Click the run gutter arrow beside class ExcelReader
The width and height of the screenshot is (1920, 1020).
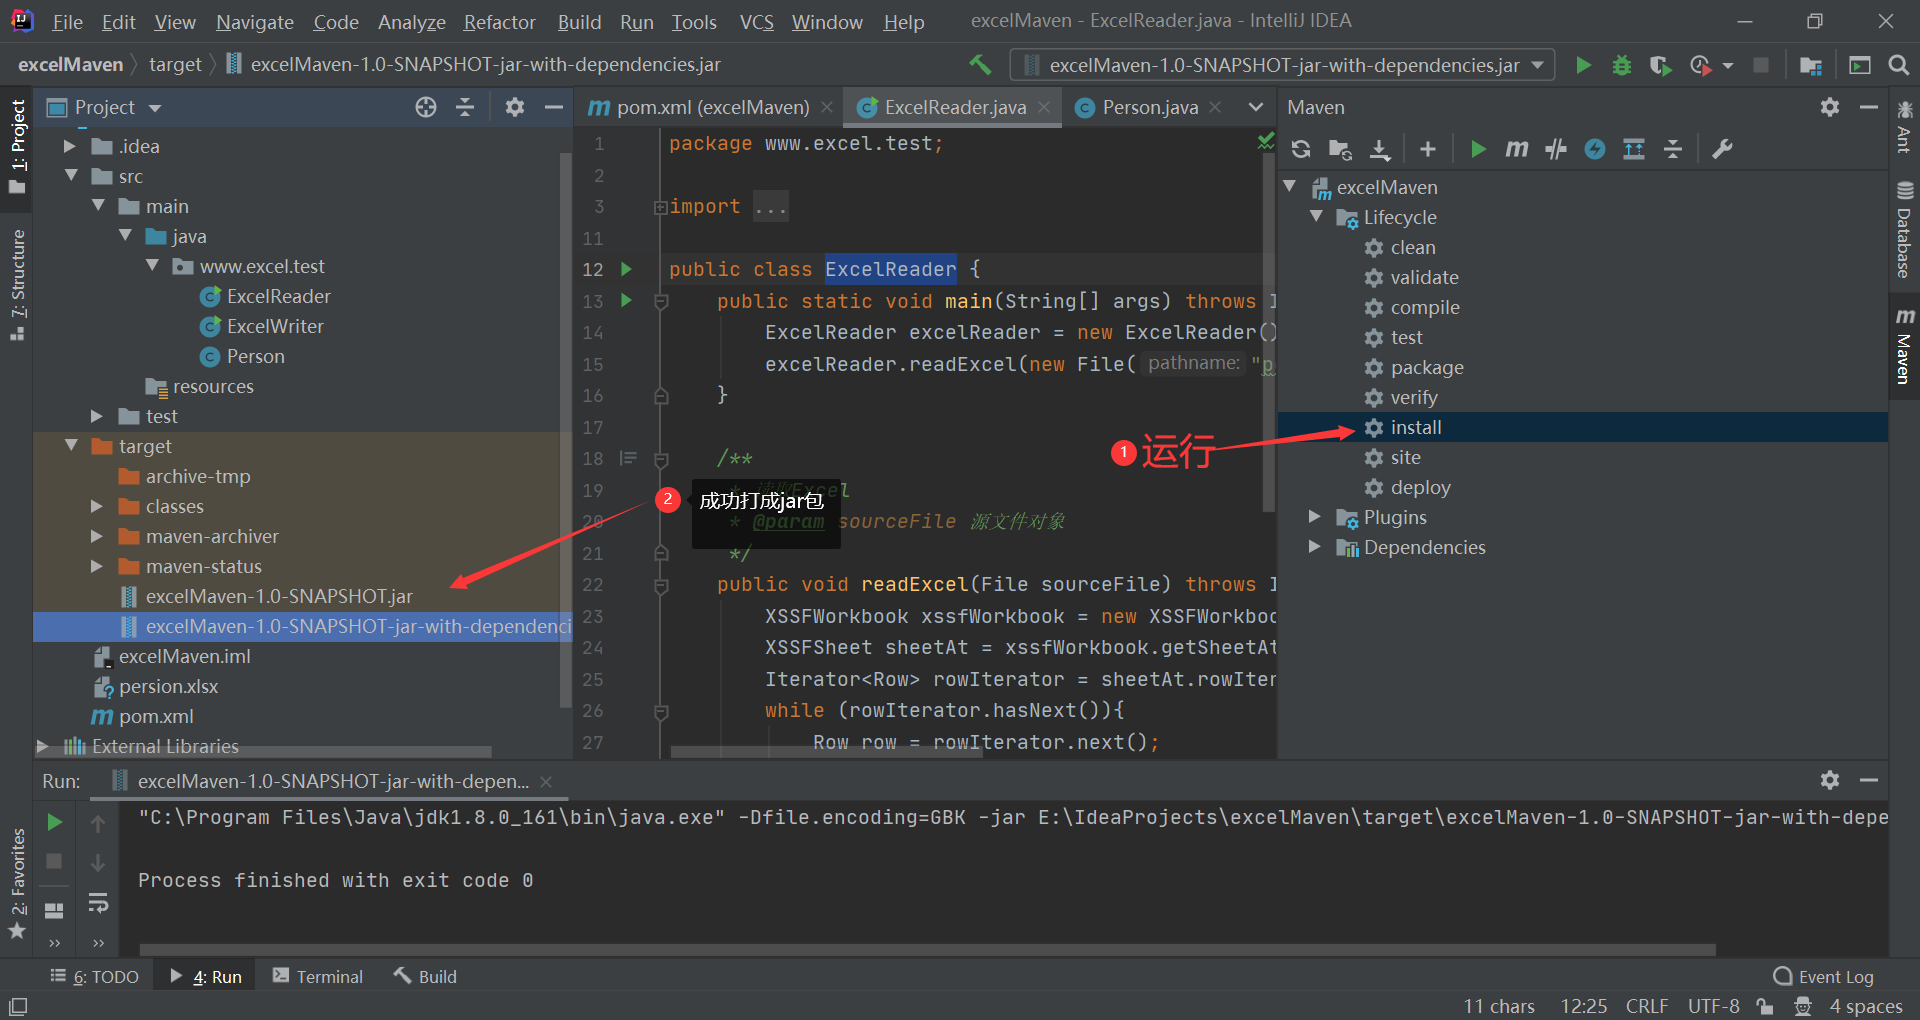pyautogui.click(x=626, y=269)
